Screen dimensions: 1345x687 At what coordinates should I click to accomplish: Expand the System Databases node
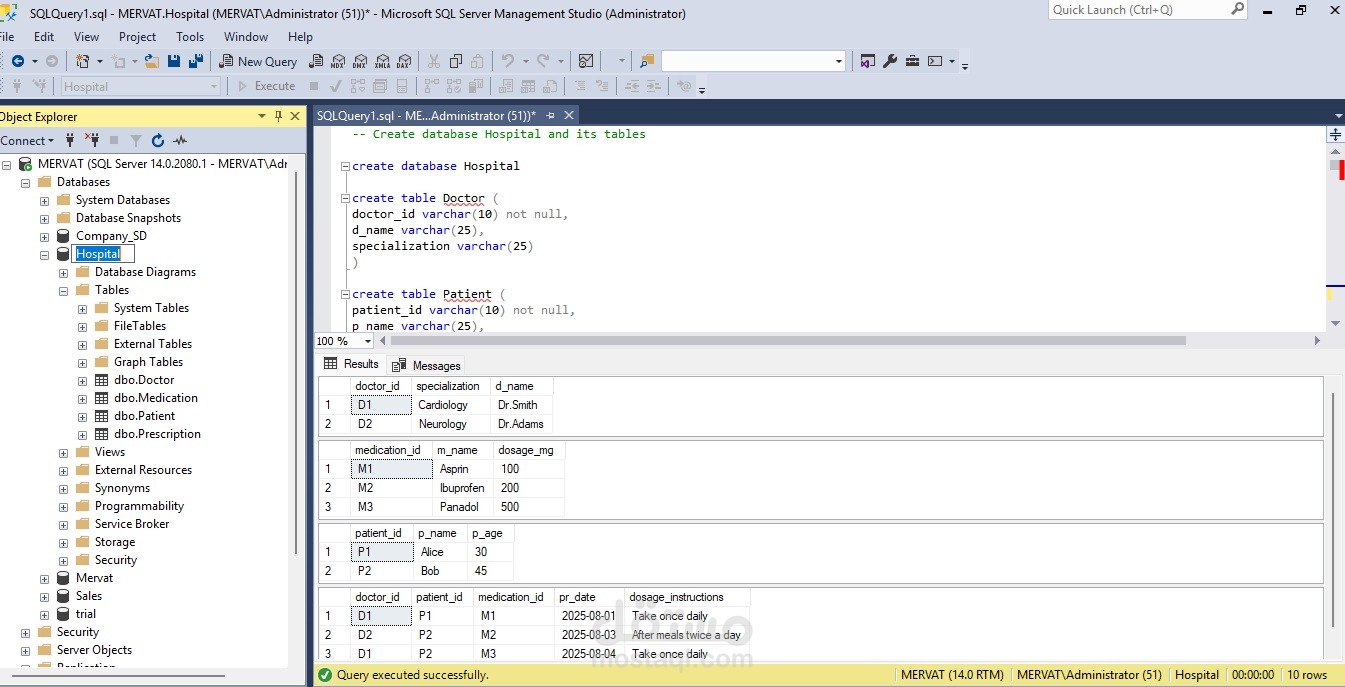[44, 200]
